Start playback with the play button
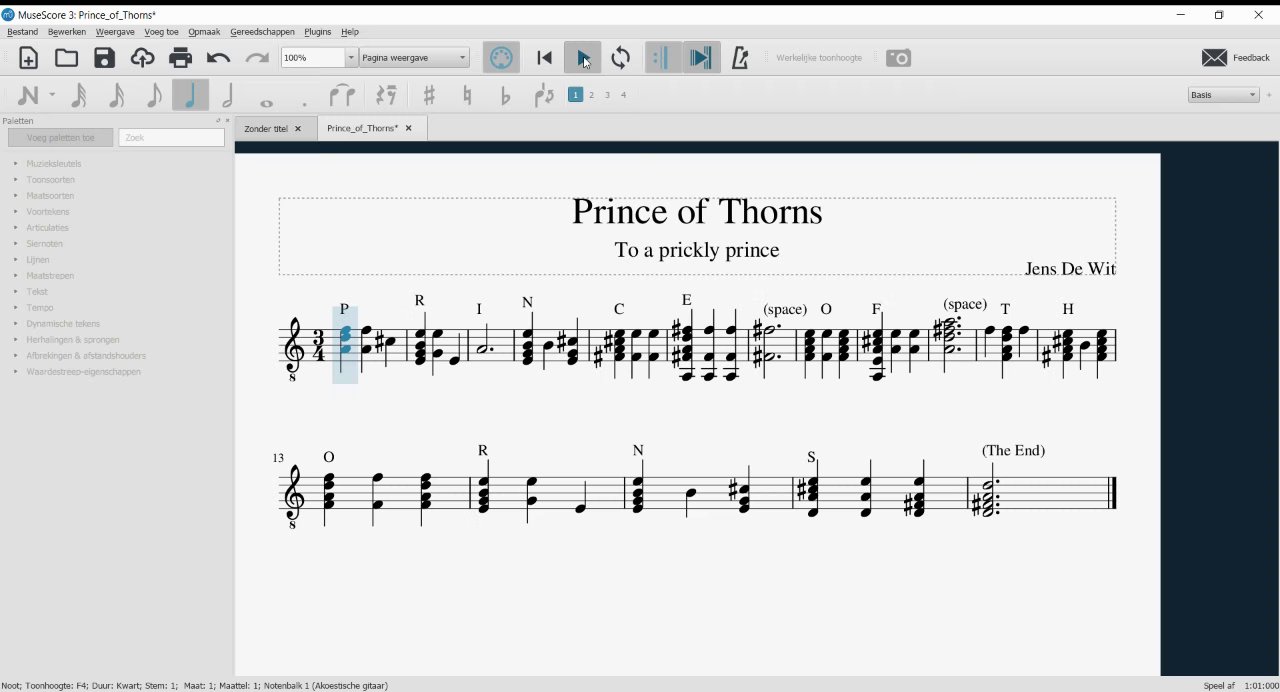Screen dimensions: 1280x692 pos(582,58)
